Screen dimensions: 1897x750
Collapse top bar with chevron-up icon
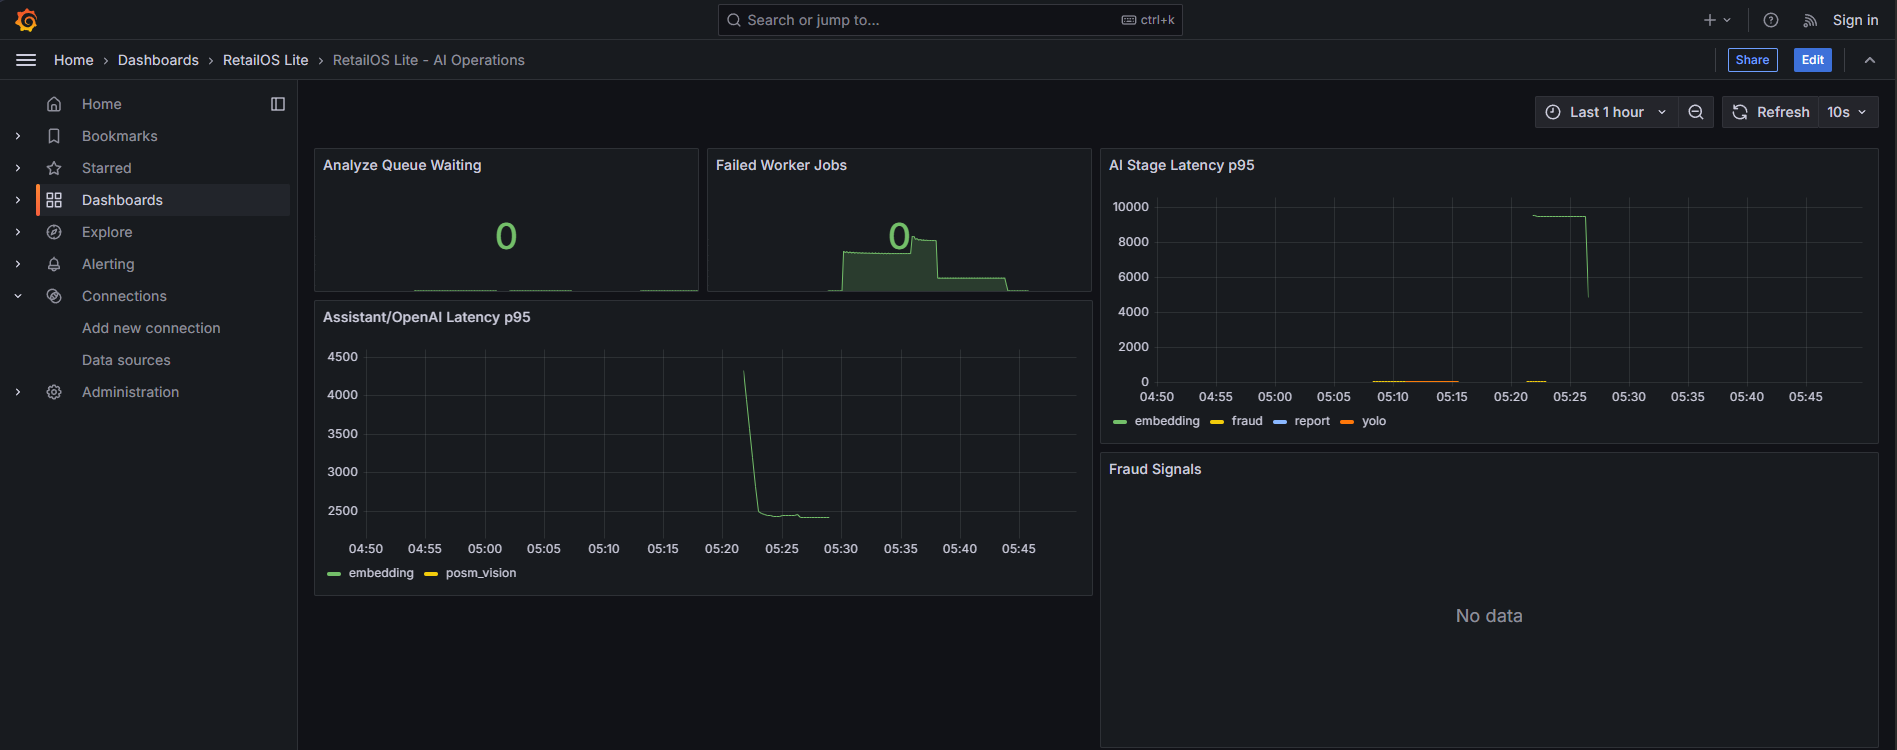1870,60
